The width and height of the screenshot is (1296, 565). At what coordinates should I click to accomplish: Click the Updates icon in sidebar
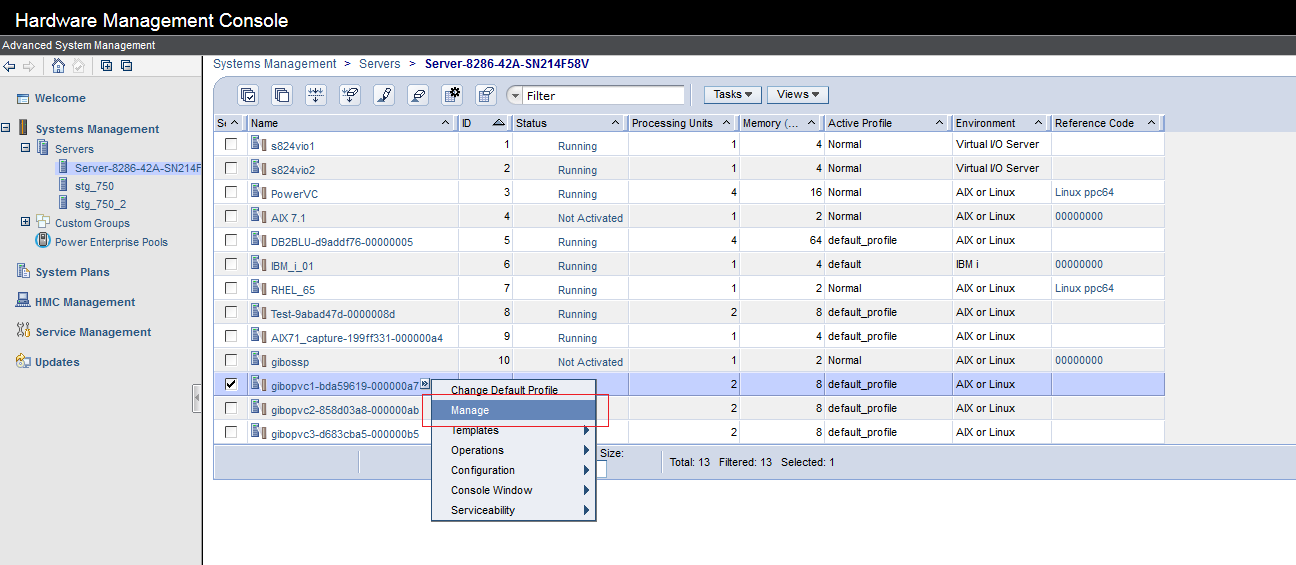pos(24,361)
